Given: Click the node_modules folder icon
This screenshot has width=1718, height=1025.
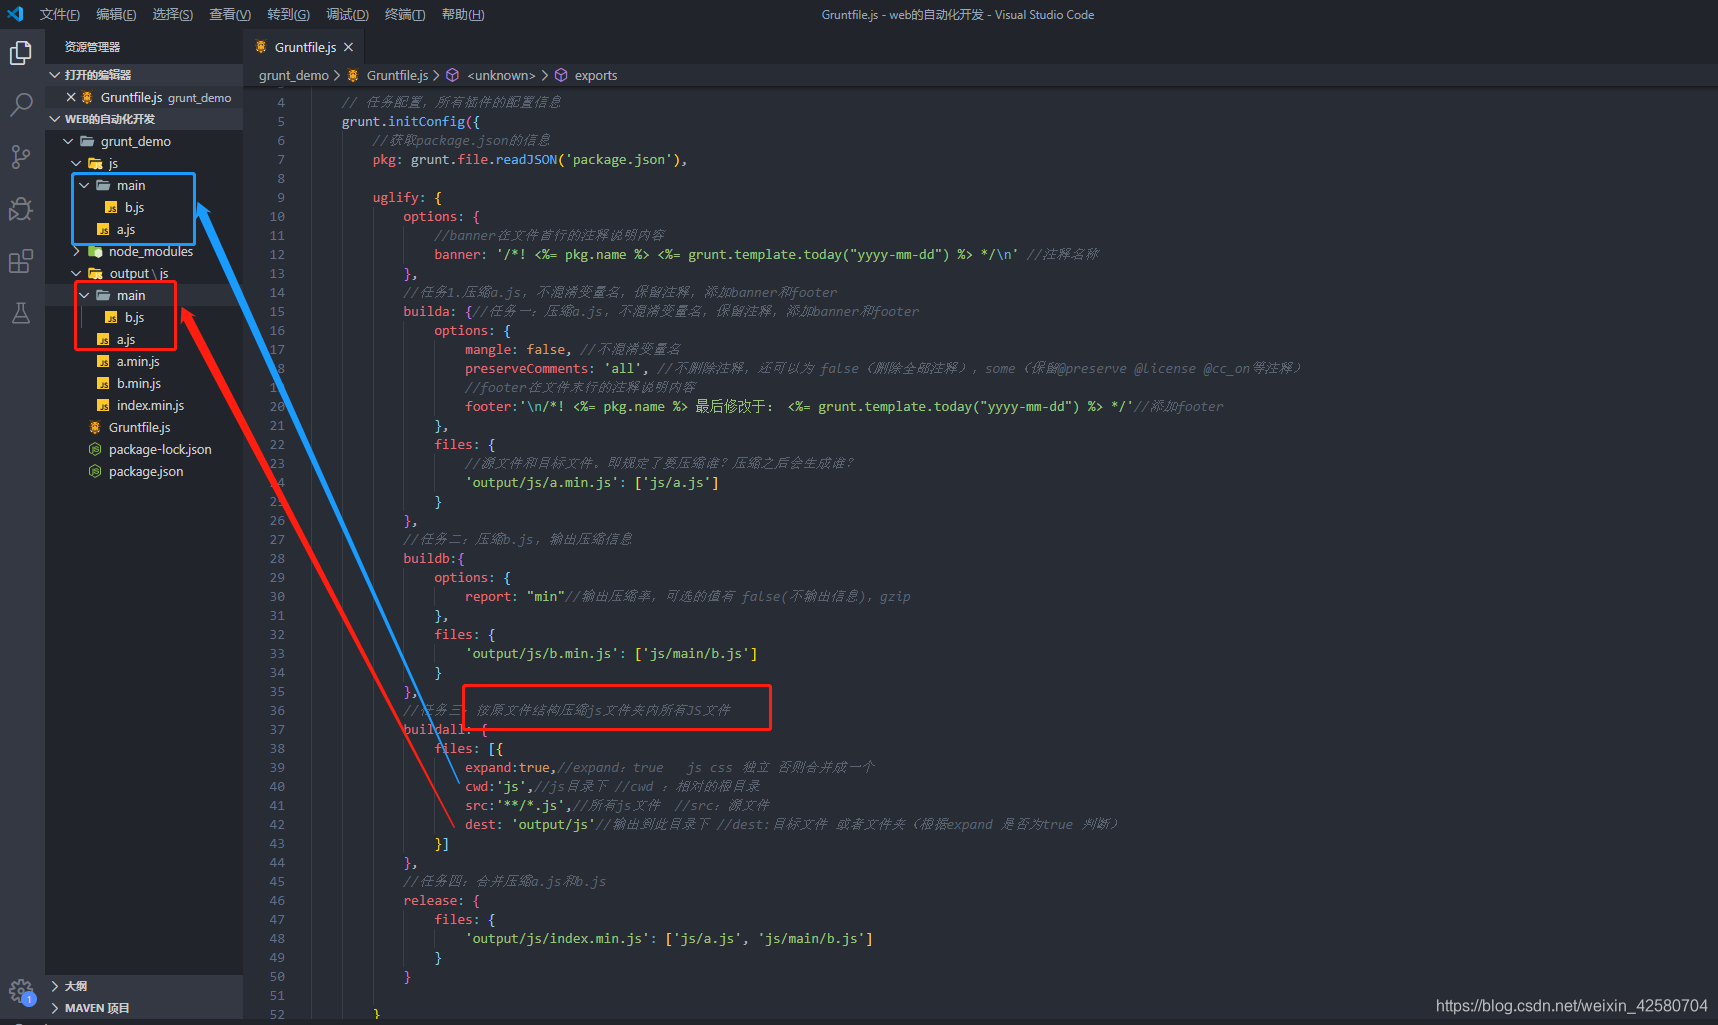Looking at the screenshot, I should point(95,251).
